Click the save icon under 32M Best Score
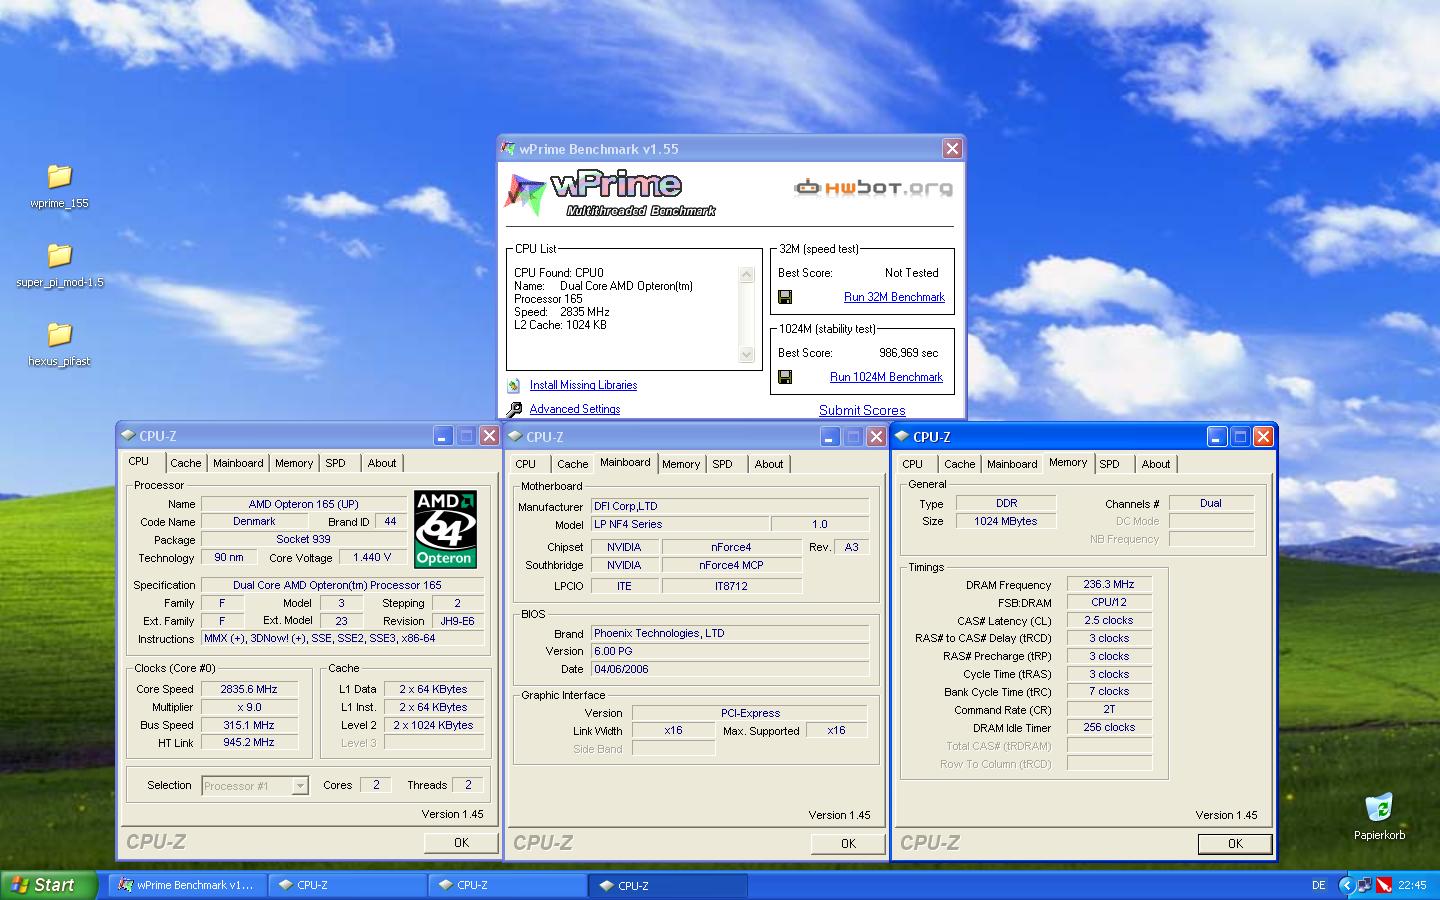Image resolution: width=1440 pixels, height=900 pixels. point(785,297)
